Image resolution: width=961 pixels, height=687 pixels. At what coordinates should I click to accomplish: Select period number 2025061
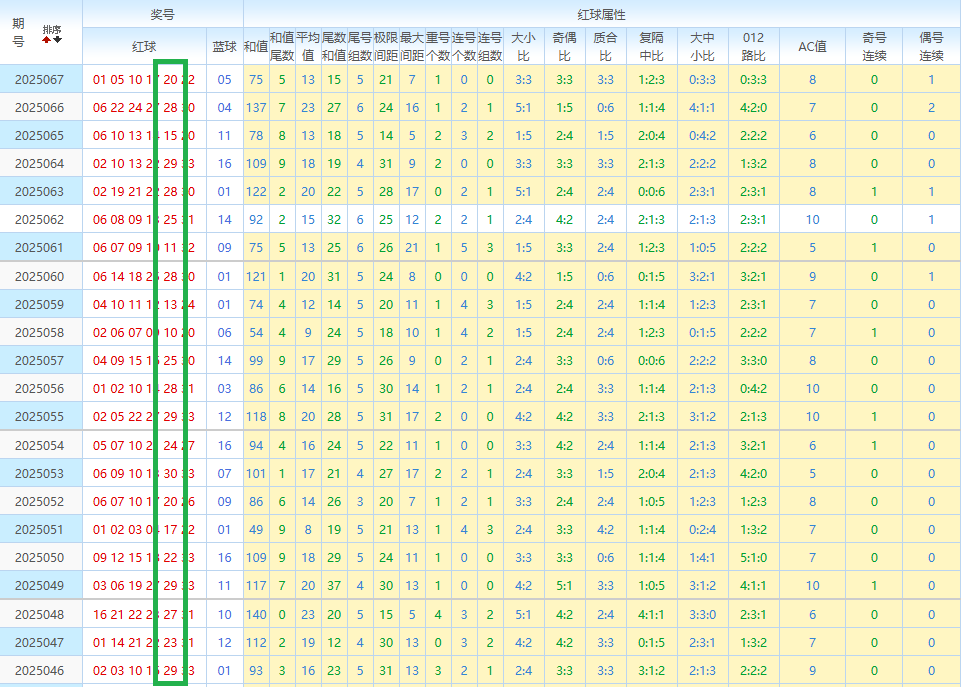tap(39, 248)
